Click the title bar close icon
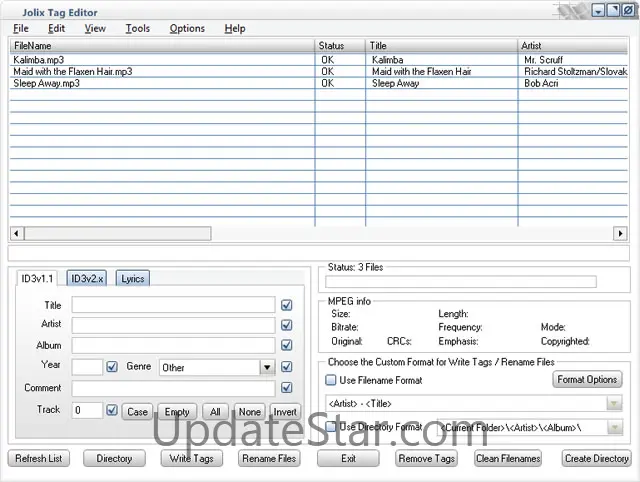640x482 pixels. [628, 11]
